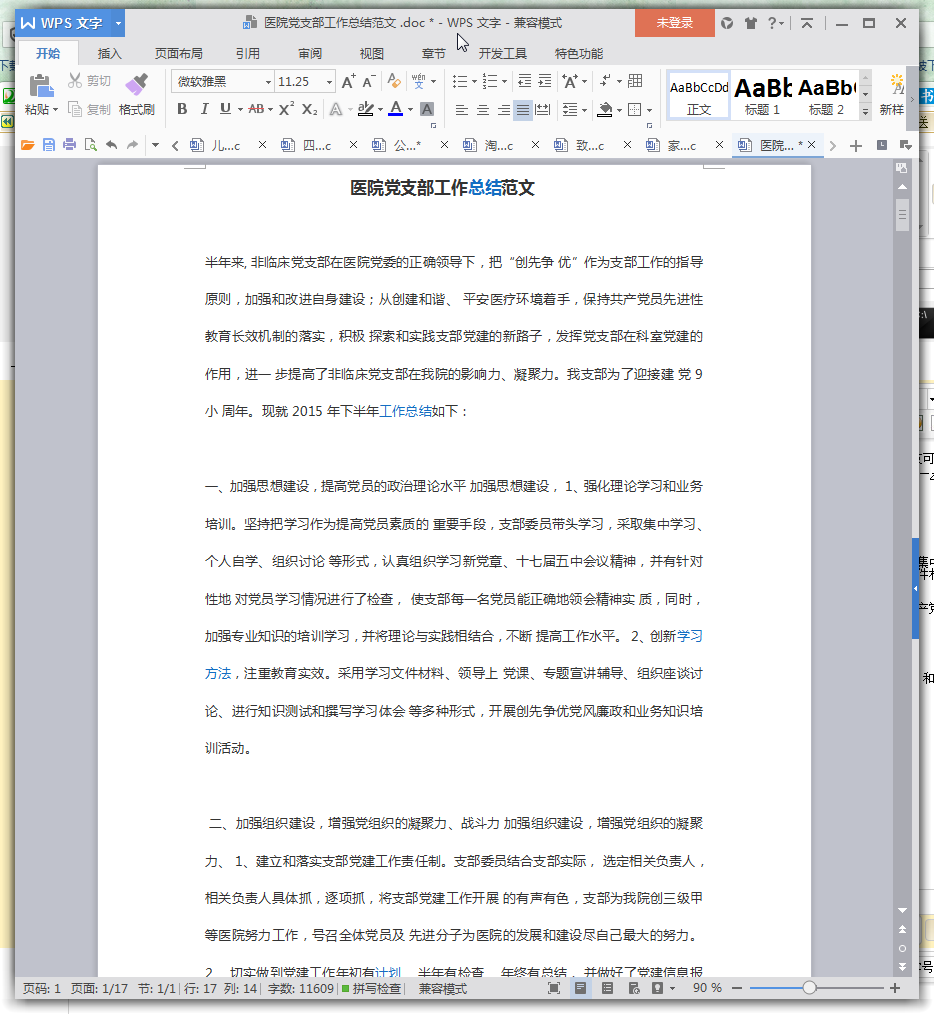Save the document with the floppy disk icon
This screenshot has height=1014, width=934.
coord(49,145)
